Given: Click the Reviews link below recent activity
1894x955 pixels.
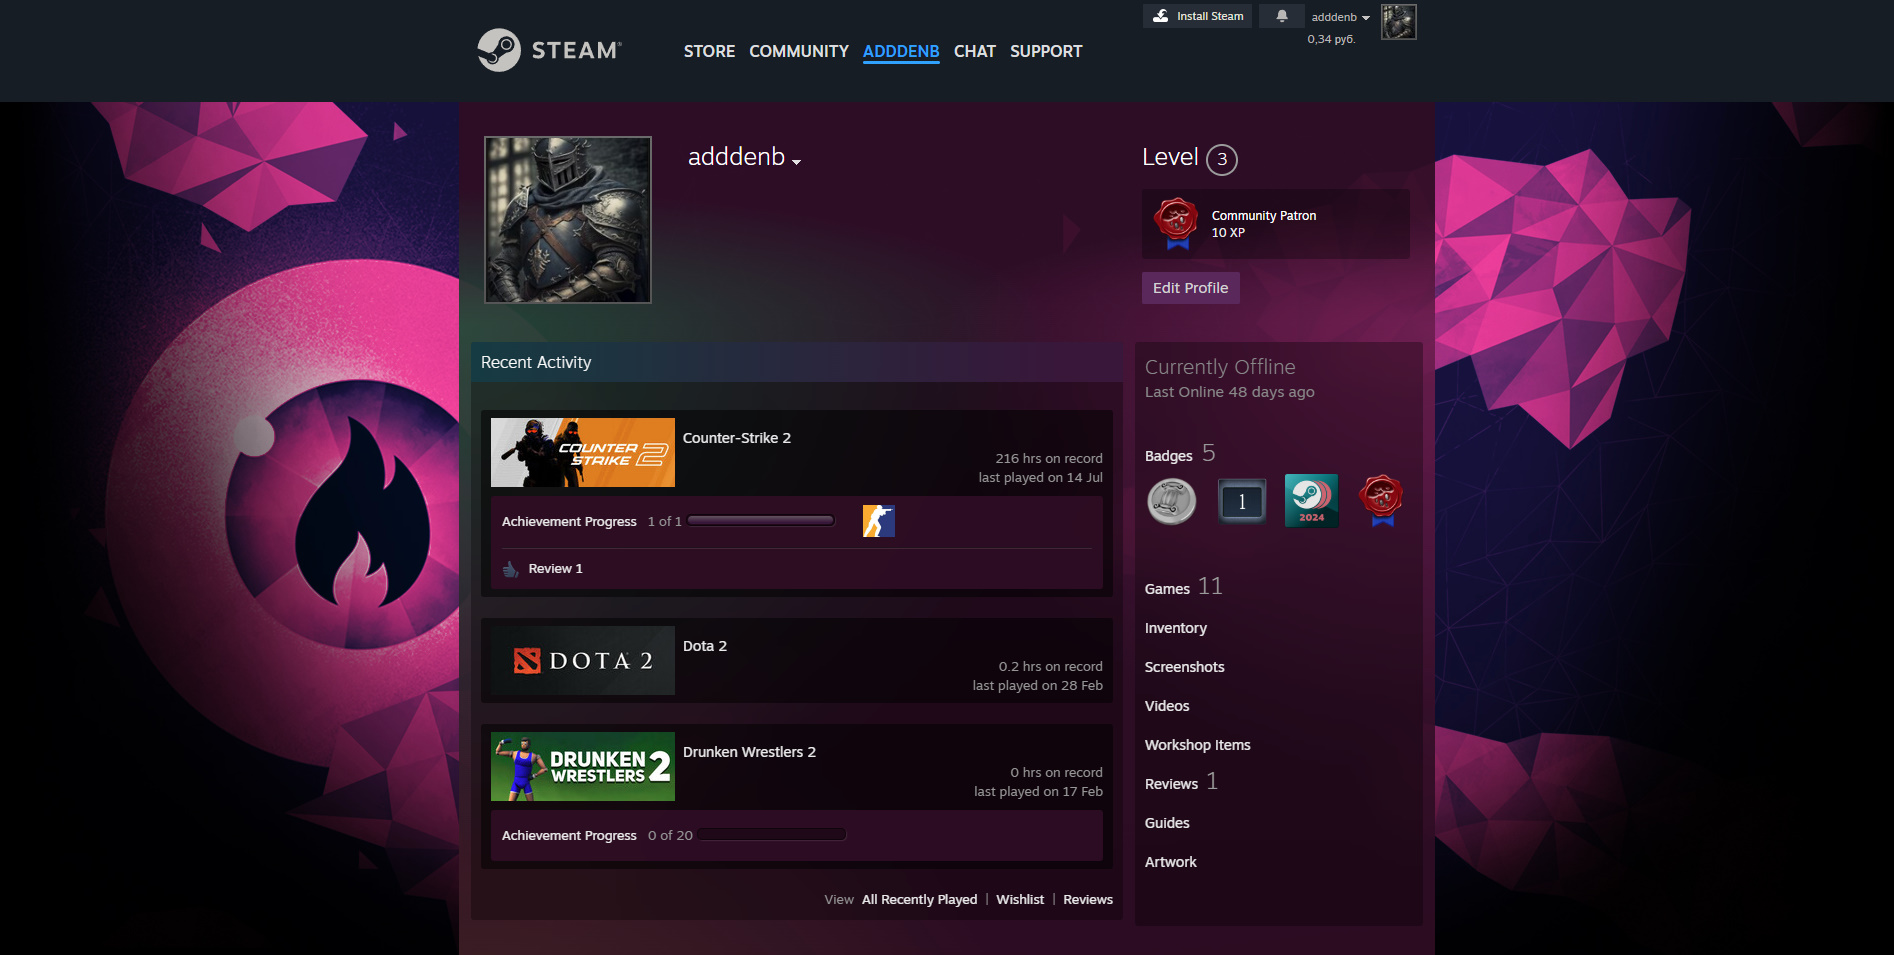Looking at the screenshot, I should [1087, 900].
